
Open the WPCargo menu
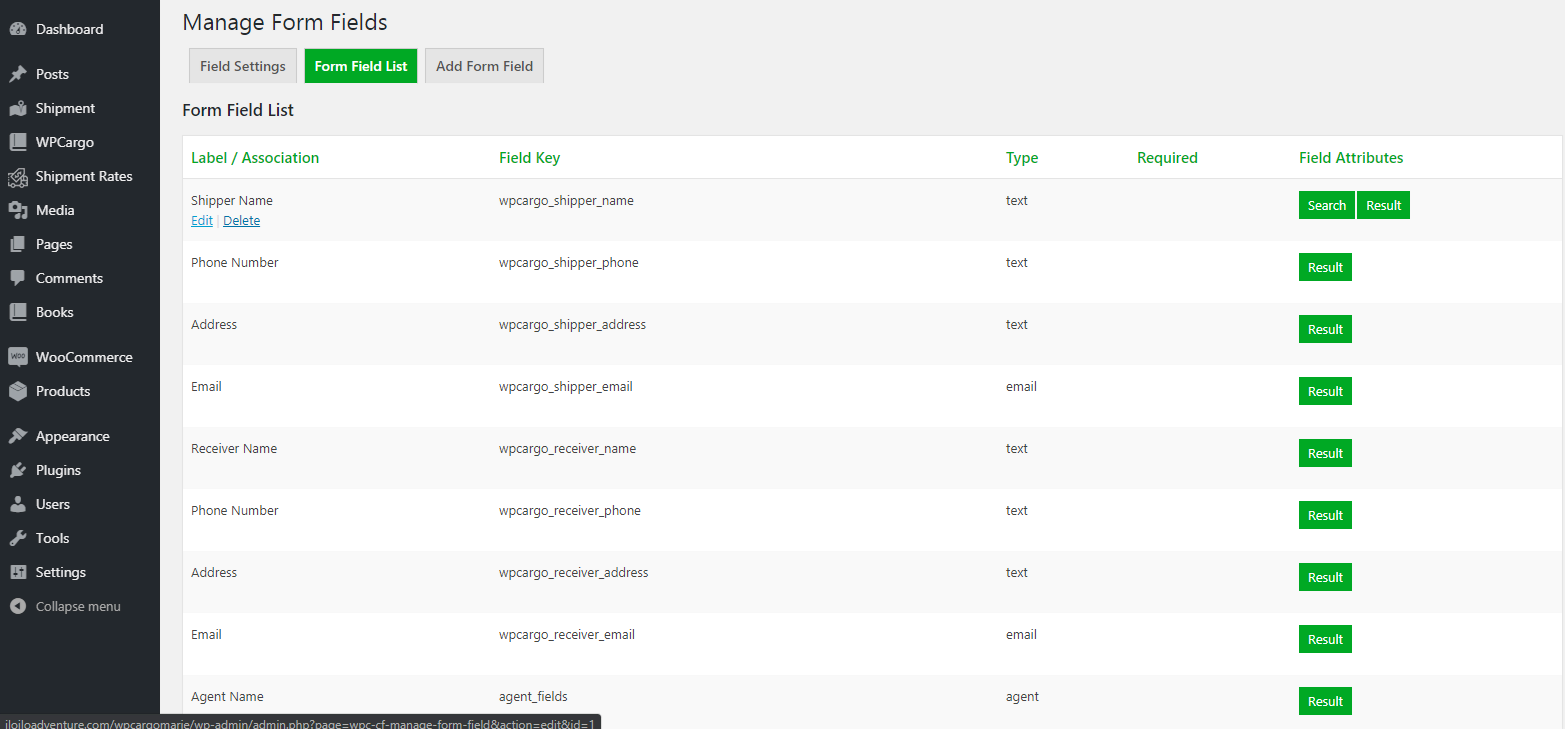click(80, 142)
